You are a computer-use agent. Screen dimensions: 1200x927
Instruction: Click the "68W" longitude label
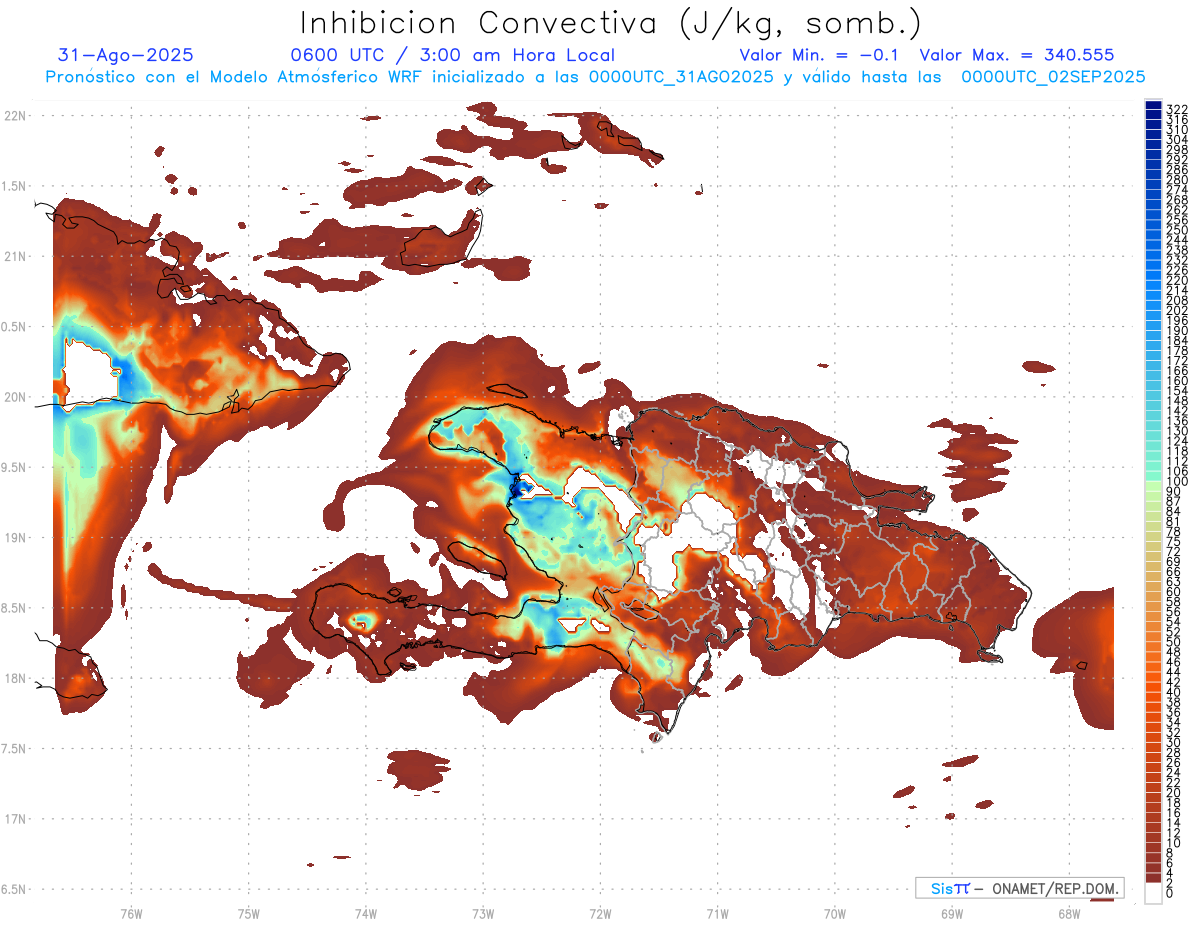coord(1069,913)
